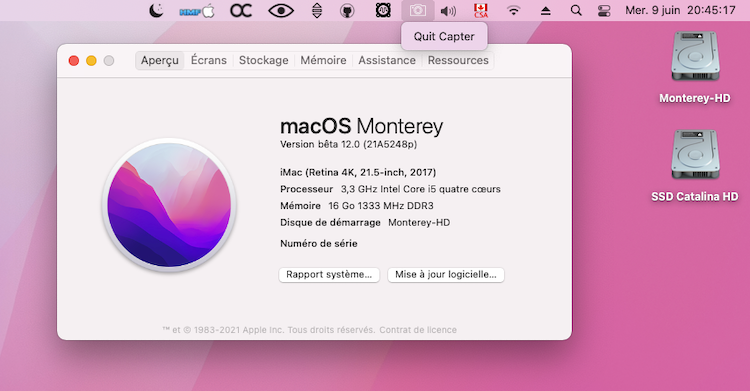Open the up-down arrows menu bar icon
This screenshot has height=391, width=750.
pyautogui.click(x=317, y=11)
